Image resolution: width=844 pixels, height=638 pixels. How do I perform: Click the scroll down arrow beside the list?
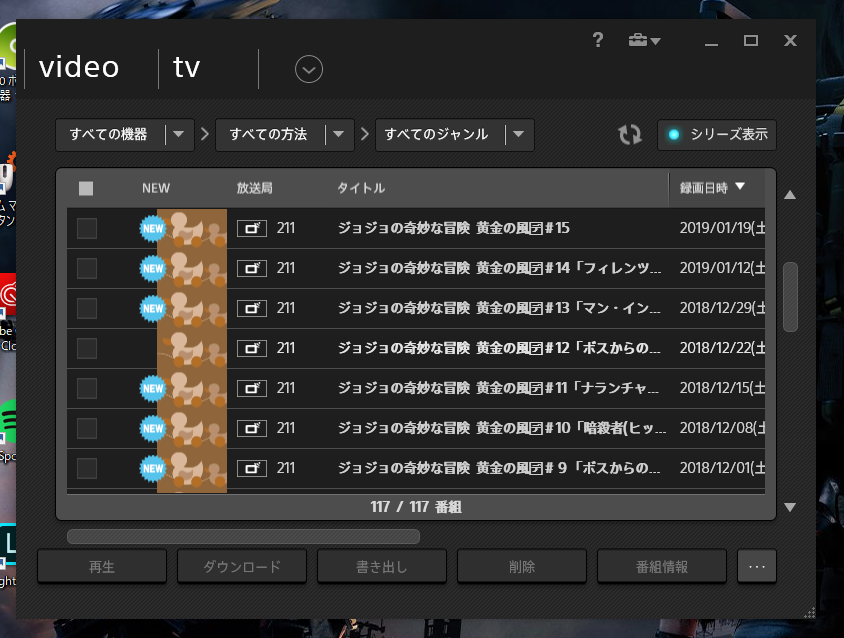coord(790,507)
